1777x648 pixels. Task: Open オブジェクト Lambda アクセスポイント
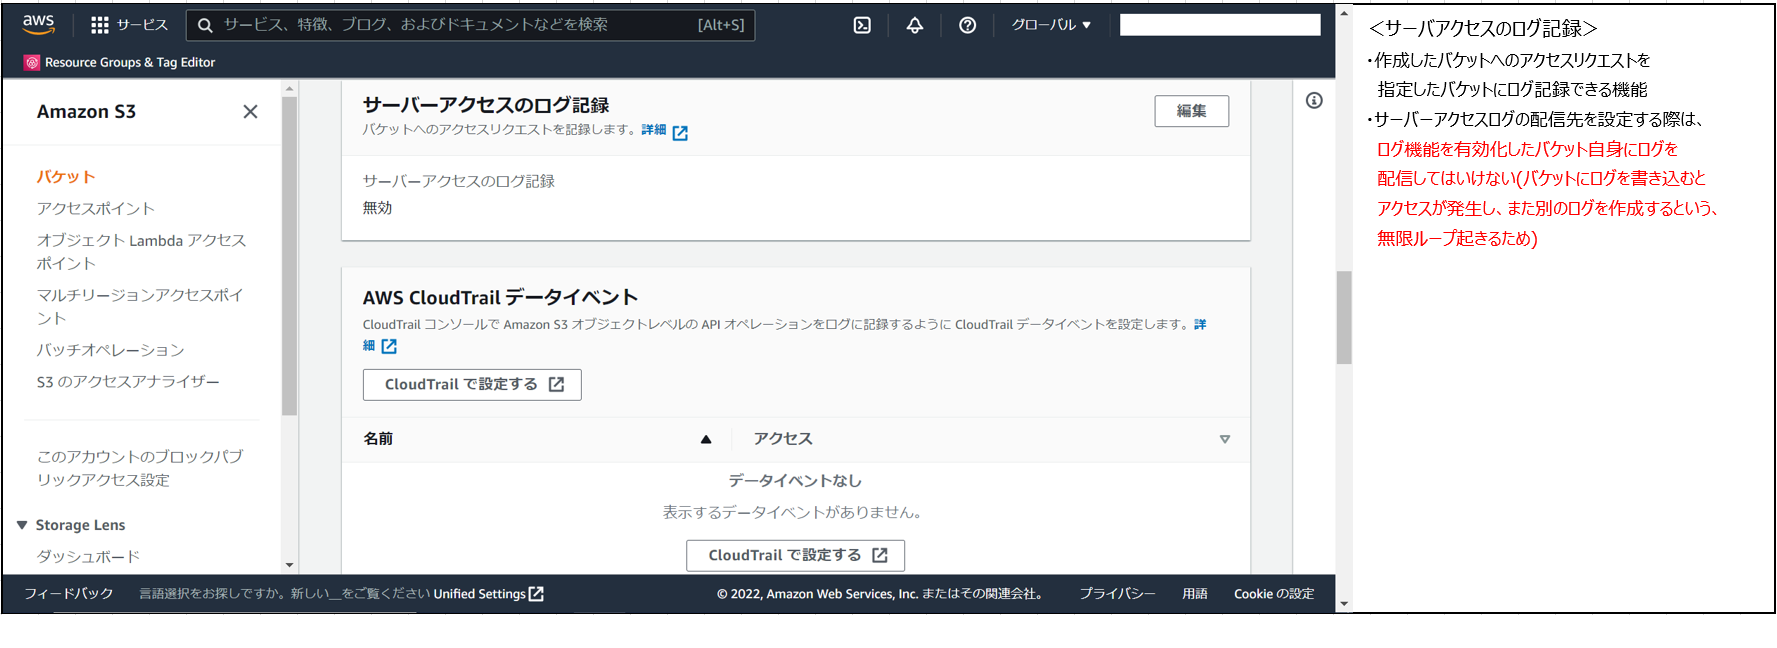(141, 252)
